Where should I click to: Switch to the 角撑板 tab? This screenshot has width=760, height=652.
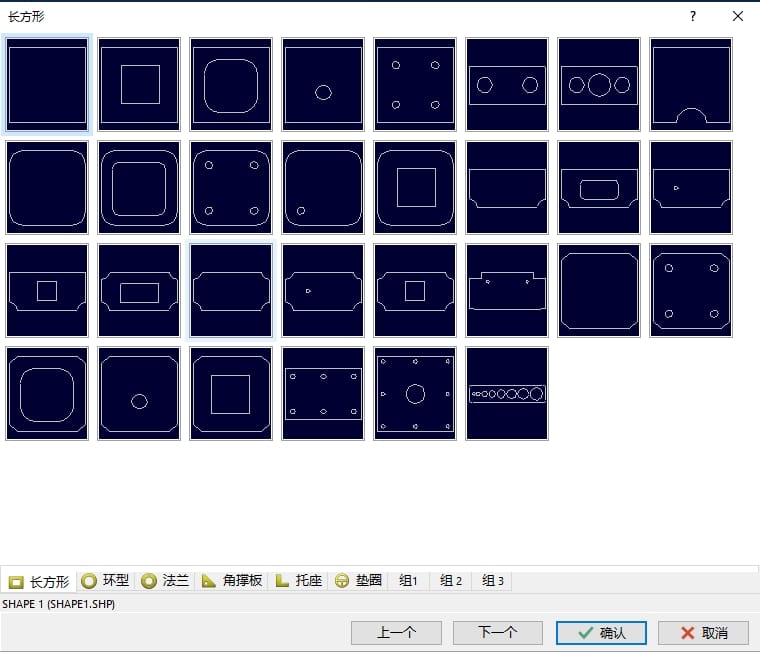232,581
